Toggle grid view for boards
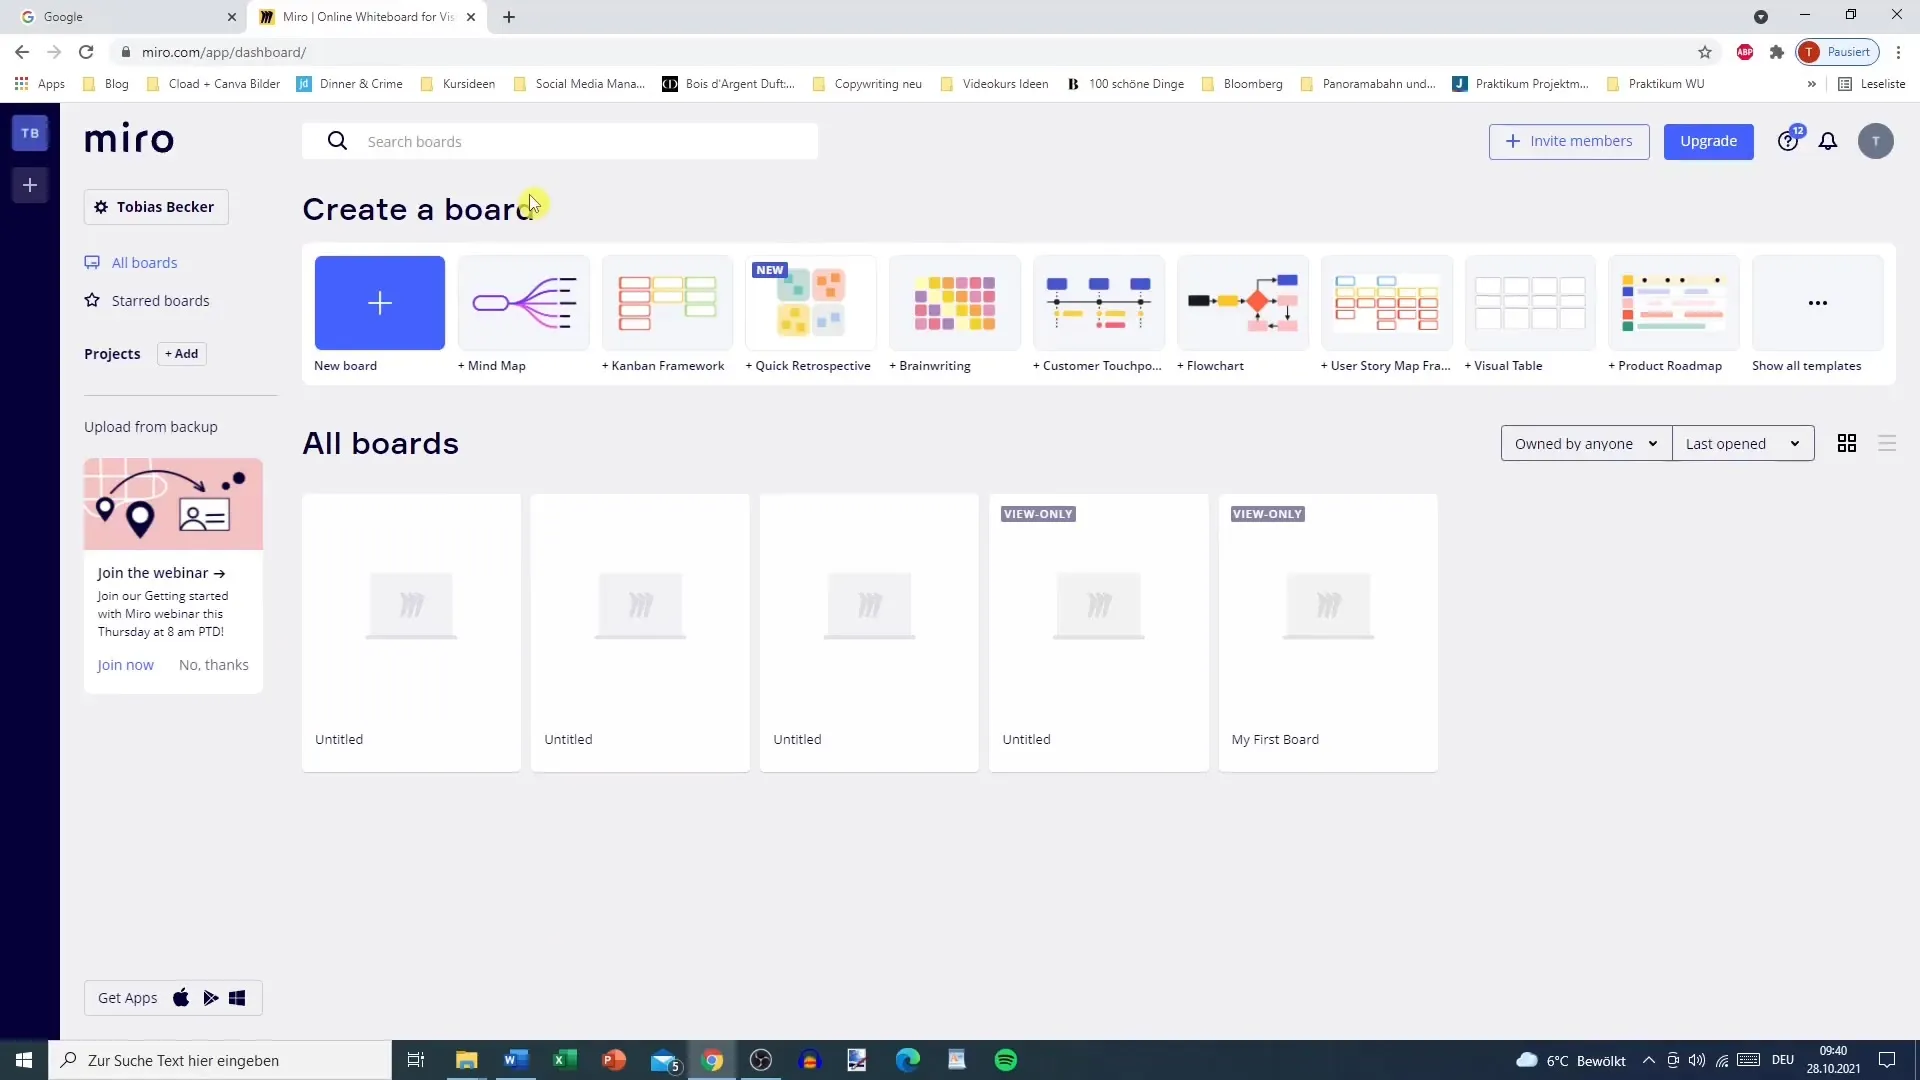This screenshot has width=1920, height=1080. tap(1846, 442)
